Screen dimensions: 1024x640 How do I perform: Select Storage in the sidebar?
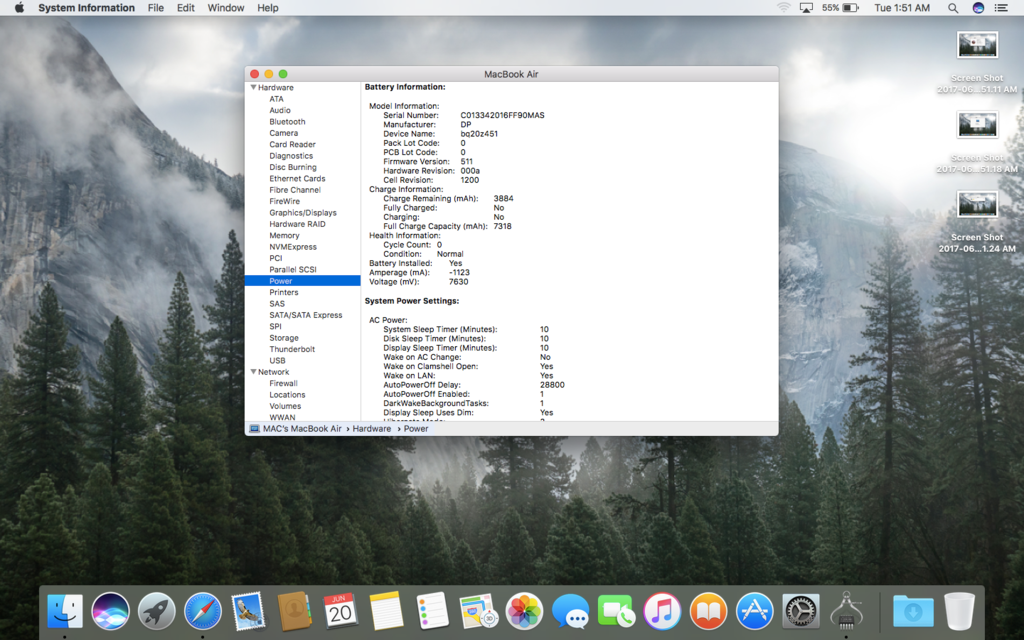tap(283, 338)
